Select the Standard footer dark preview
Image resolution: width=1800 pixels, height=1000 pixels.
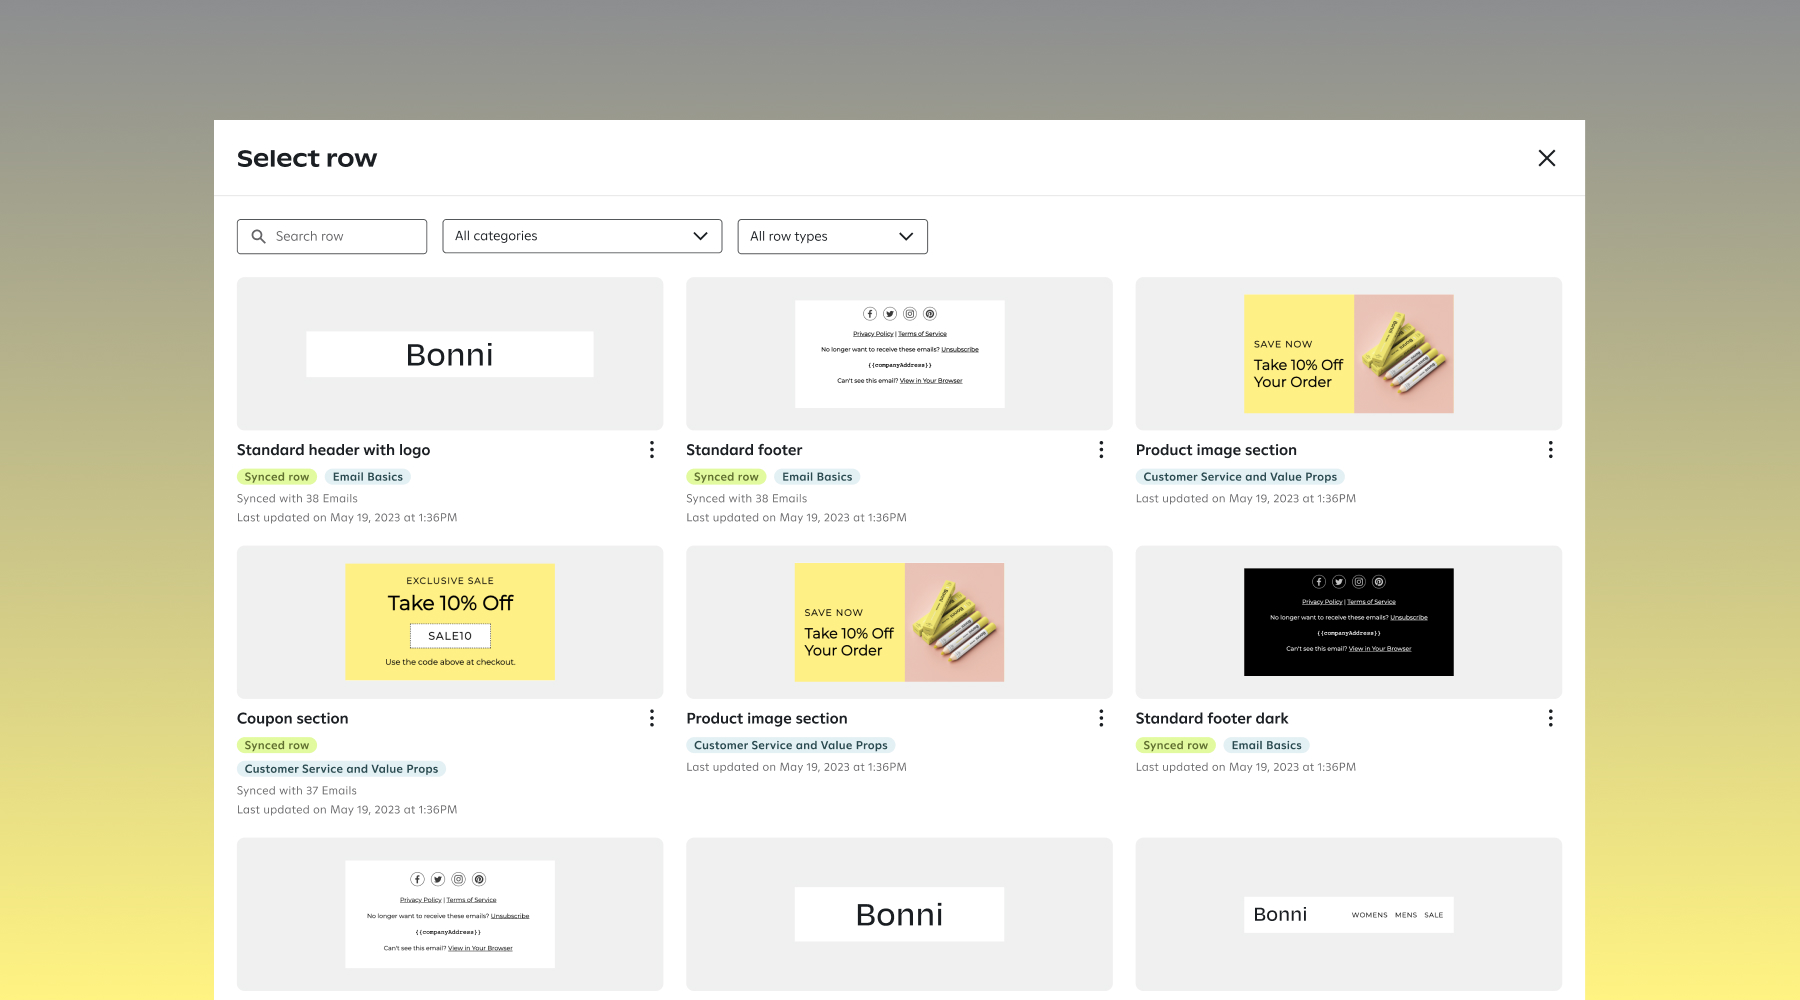tap(1348, 621)
